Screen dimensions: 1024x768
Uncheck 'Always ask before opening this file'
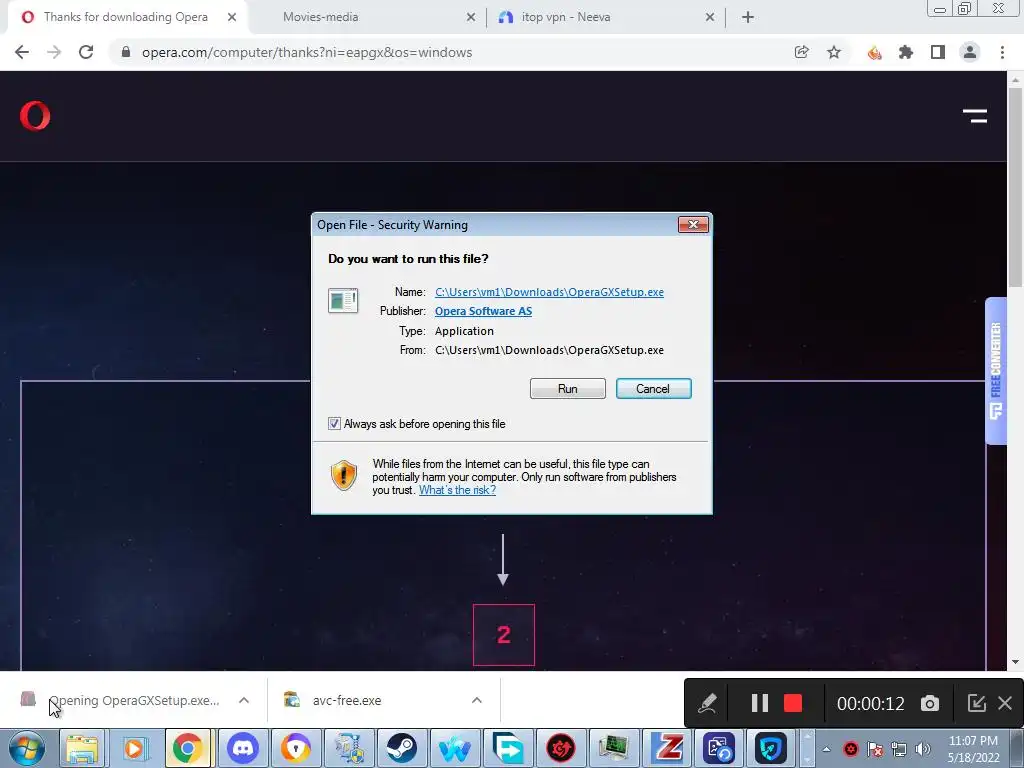[x=334, y=424]
